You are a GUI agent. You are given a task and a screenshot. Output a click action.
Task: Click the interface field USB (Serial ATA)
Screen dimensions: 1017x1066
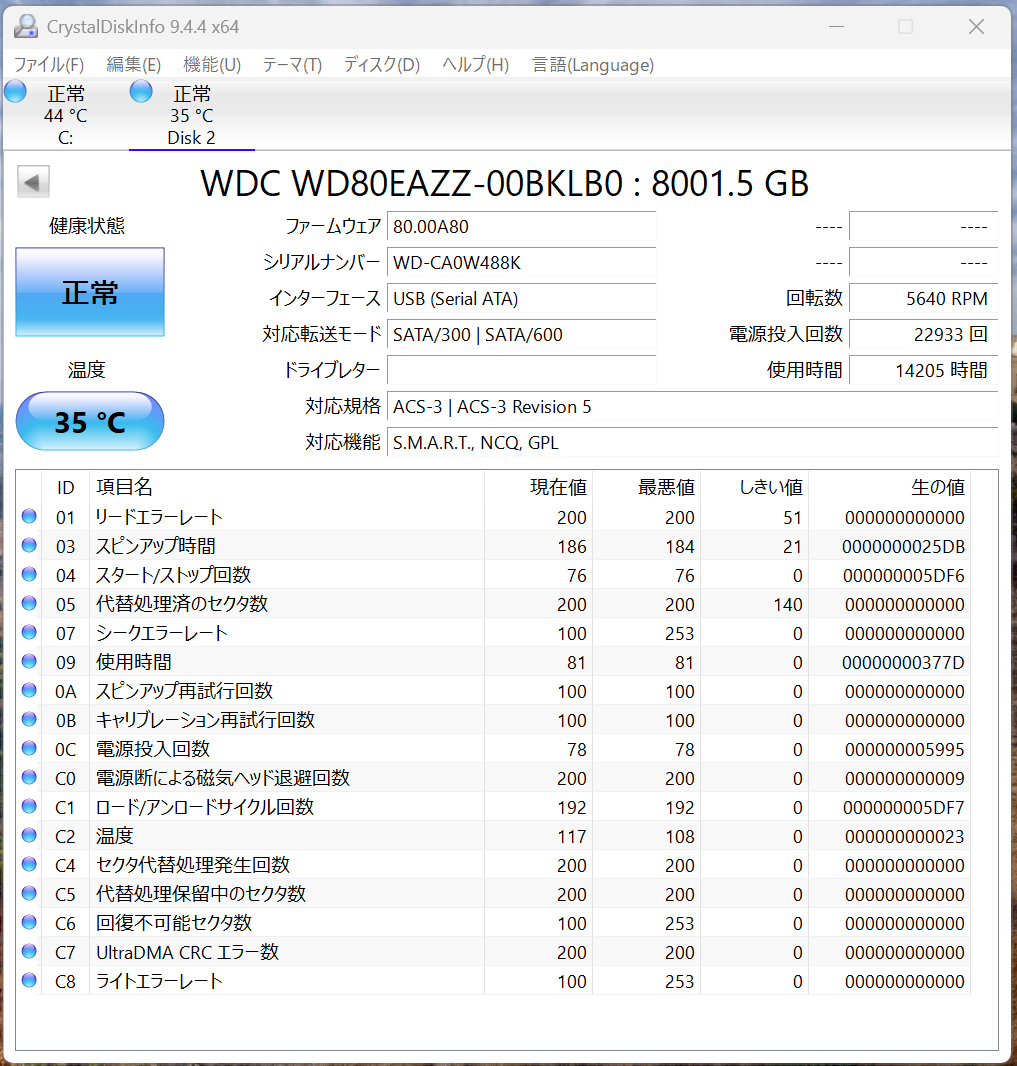pyautogui.click(x=521, y=298)
